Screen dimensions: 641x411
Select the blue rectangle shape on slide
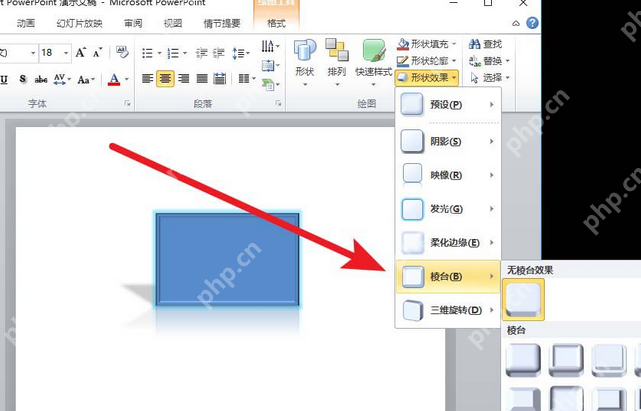click(227, 259)
